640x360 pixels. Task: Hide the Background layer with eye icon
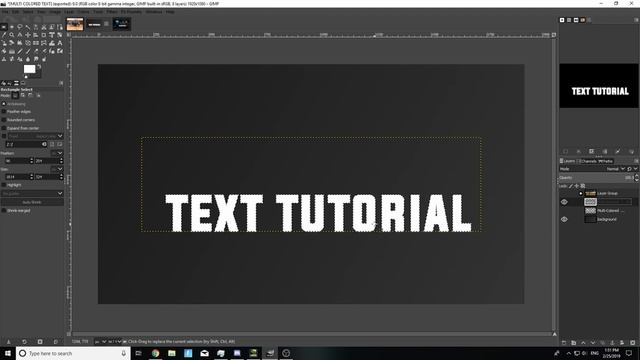[564, 219]
